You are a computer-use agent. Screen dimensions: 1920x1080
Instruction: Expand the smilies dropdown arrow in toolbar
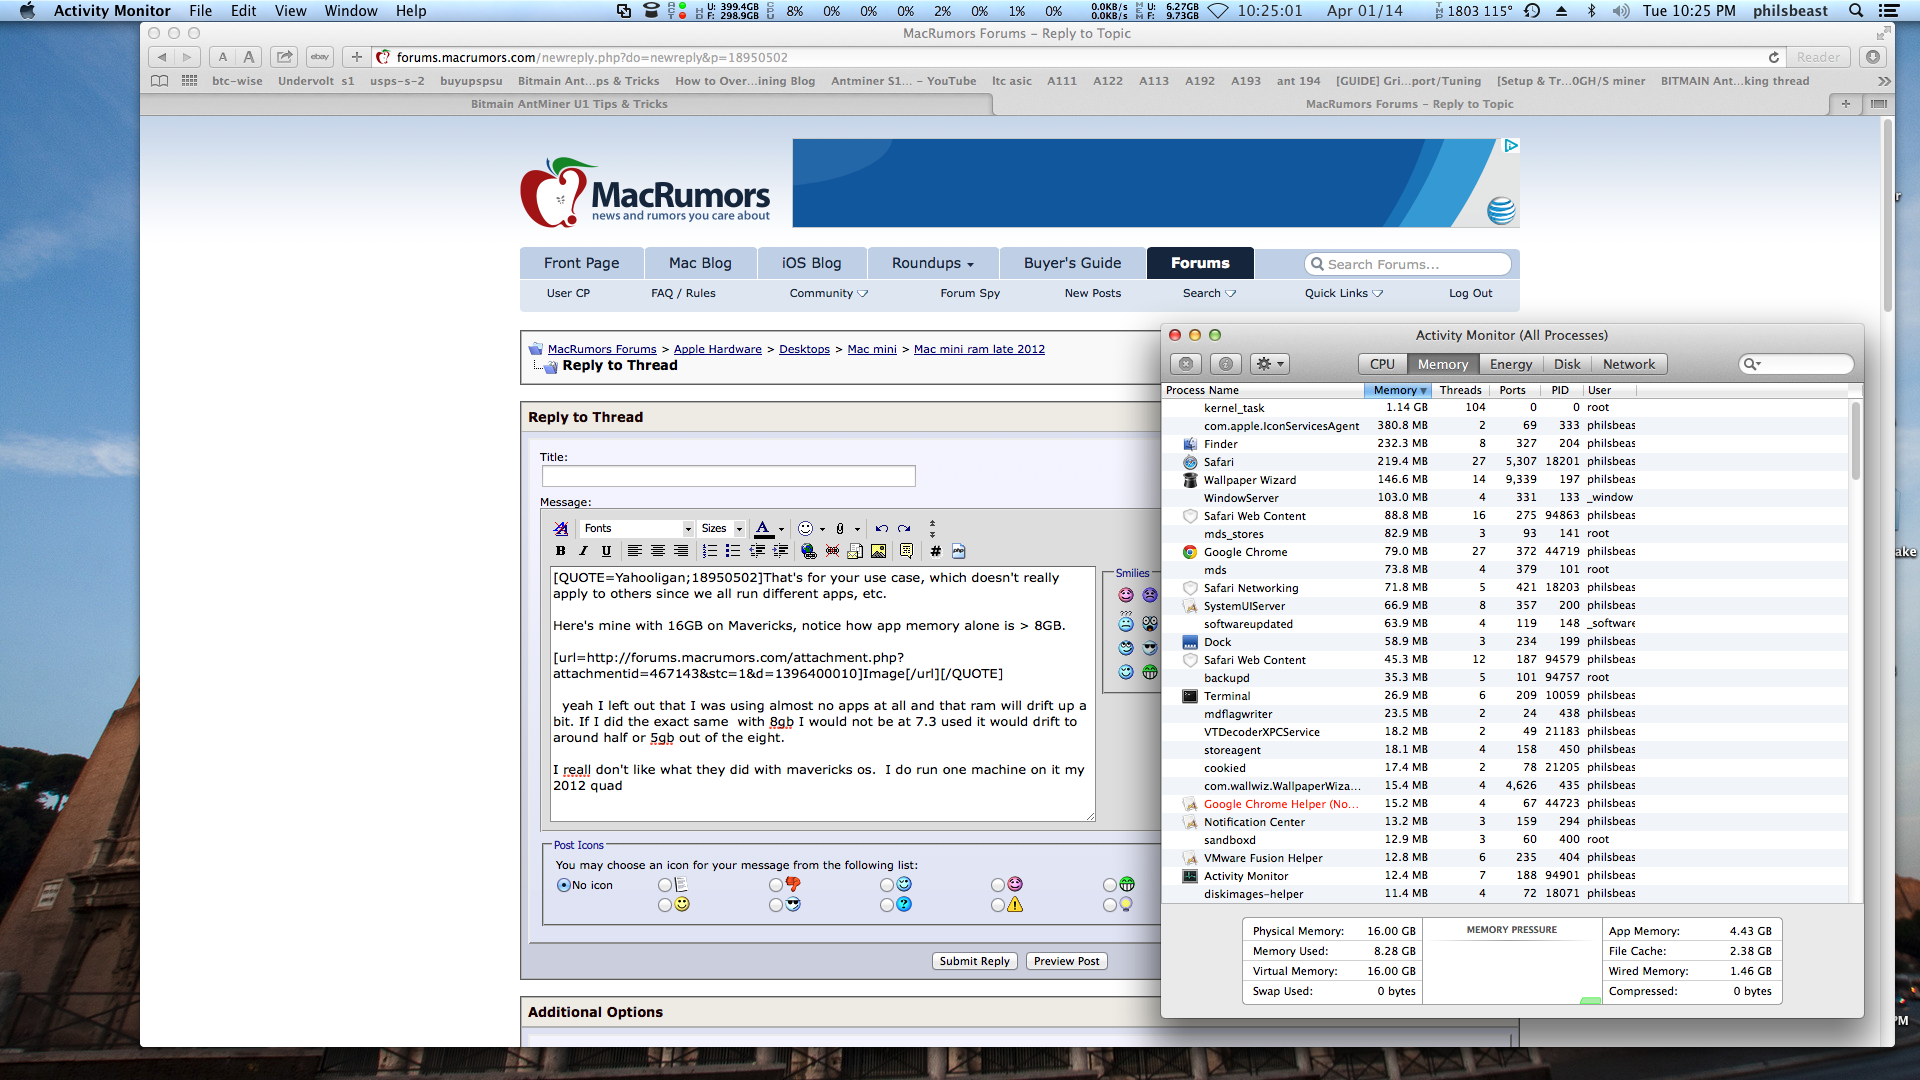click(x=822, y=529)
